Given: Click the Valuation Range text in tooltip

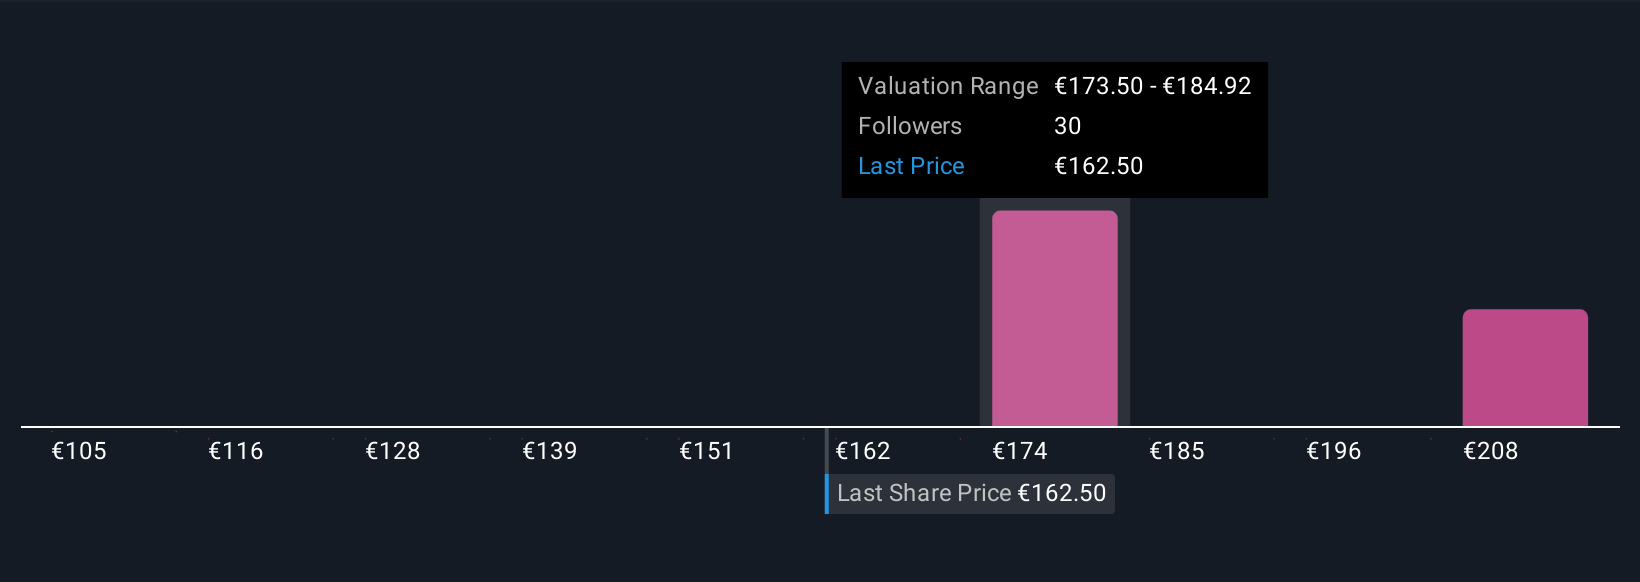Looking at the screenshot, I should tap(948, 86).
